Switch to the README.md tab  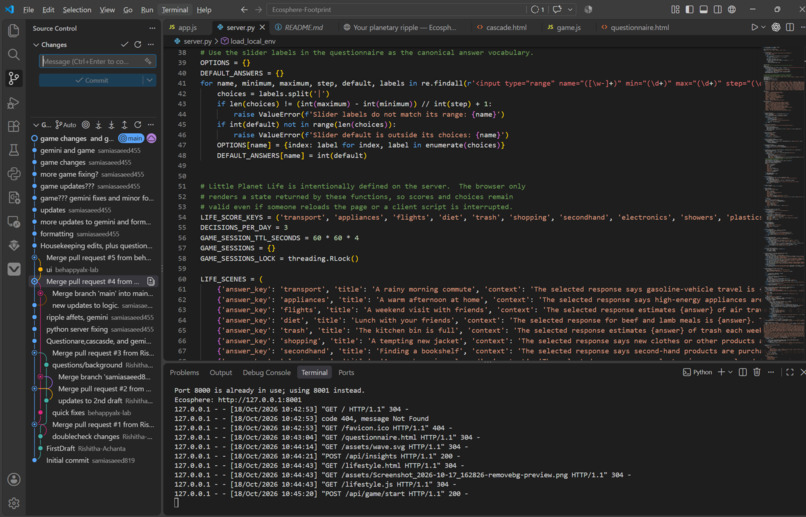pos(303,27)
